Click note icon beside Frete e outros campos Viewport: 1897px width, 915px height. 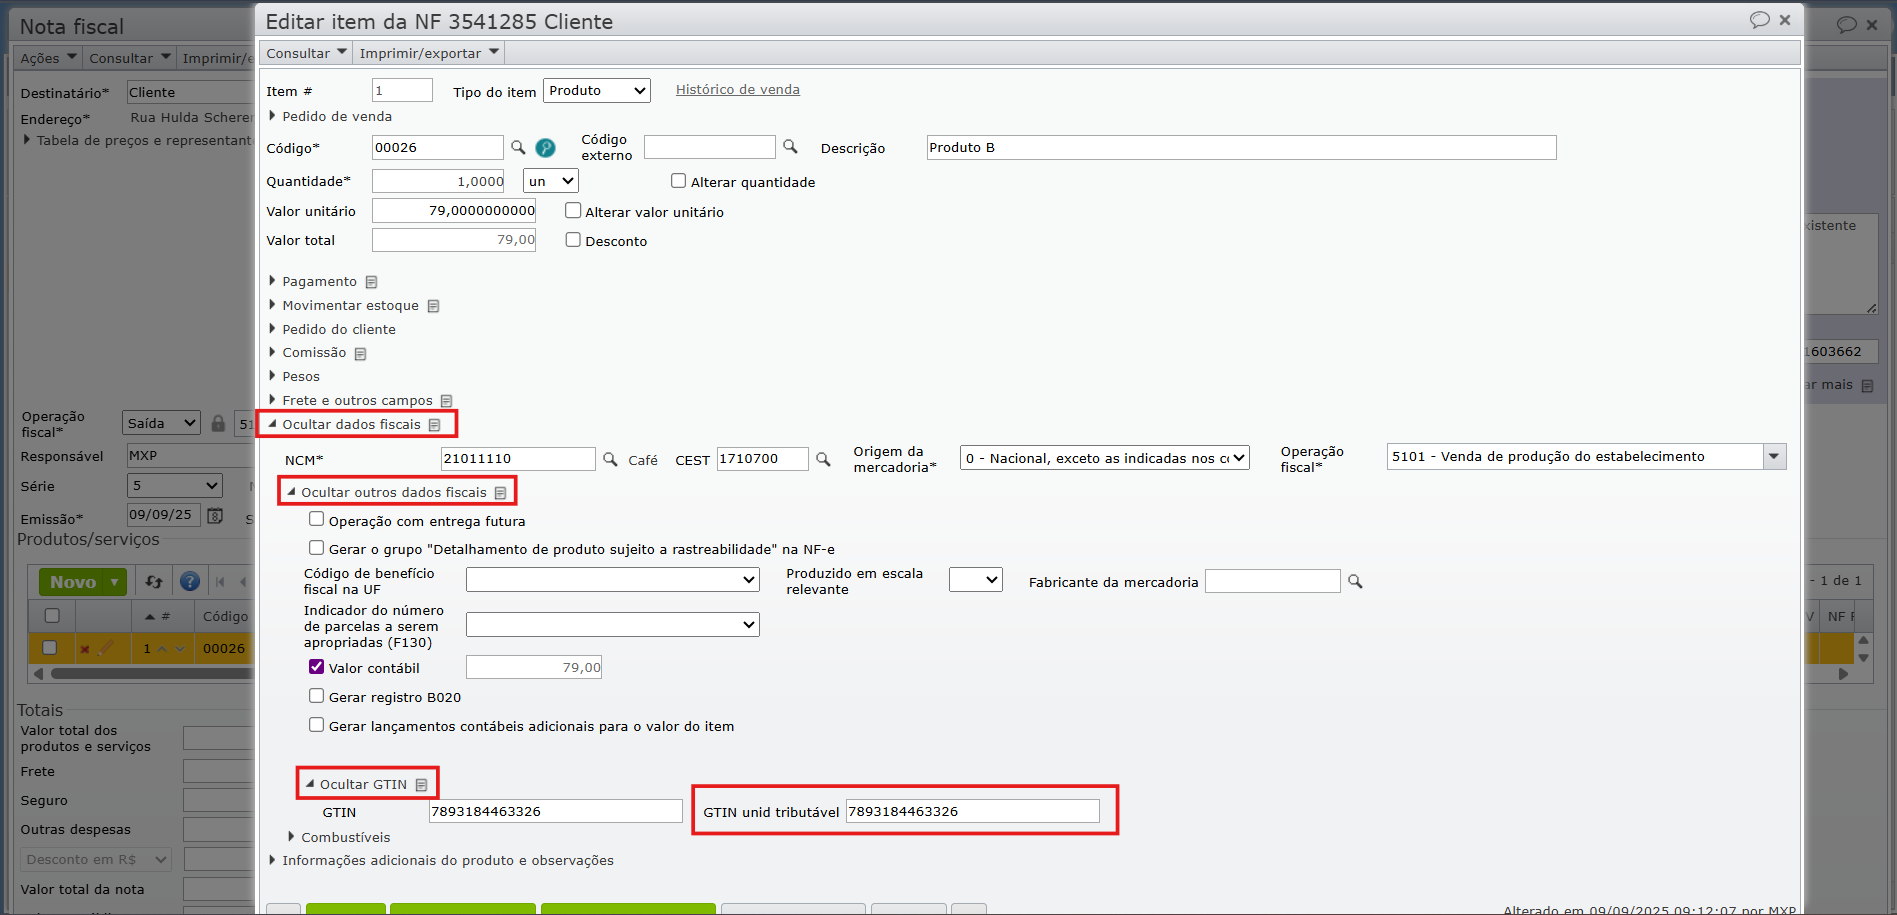pyautogui.click(x=446, y=401)
